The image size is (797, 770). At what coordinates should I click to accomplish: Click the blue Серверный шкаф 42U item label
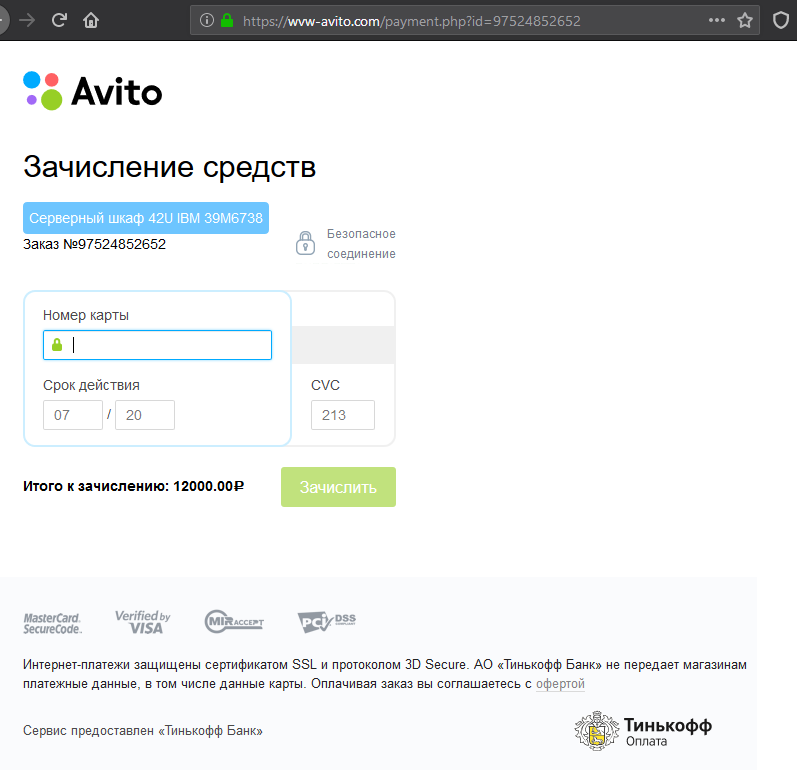coord(146,218)
